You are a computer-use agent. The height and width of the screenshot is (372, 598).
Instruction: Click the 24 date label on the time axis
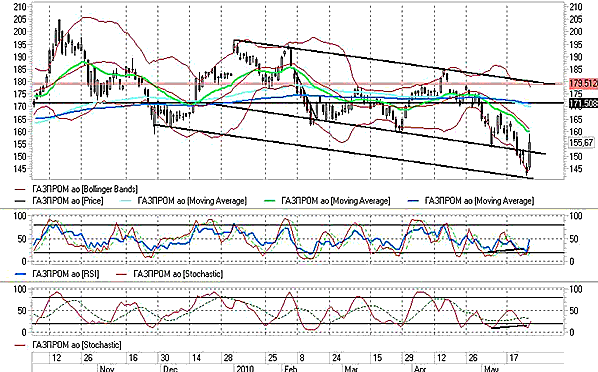(336, 358)
